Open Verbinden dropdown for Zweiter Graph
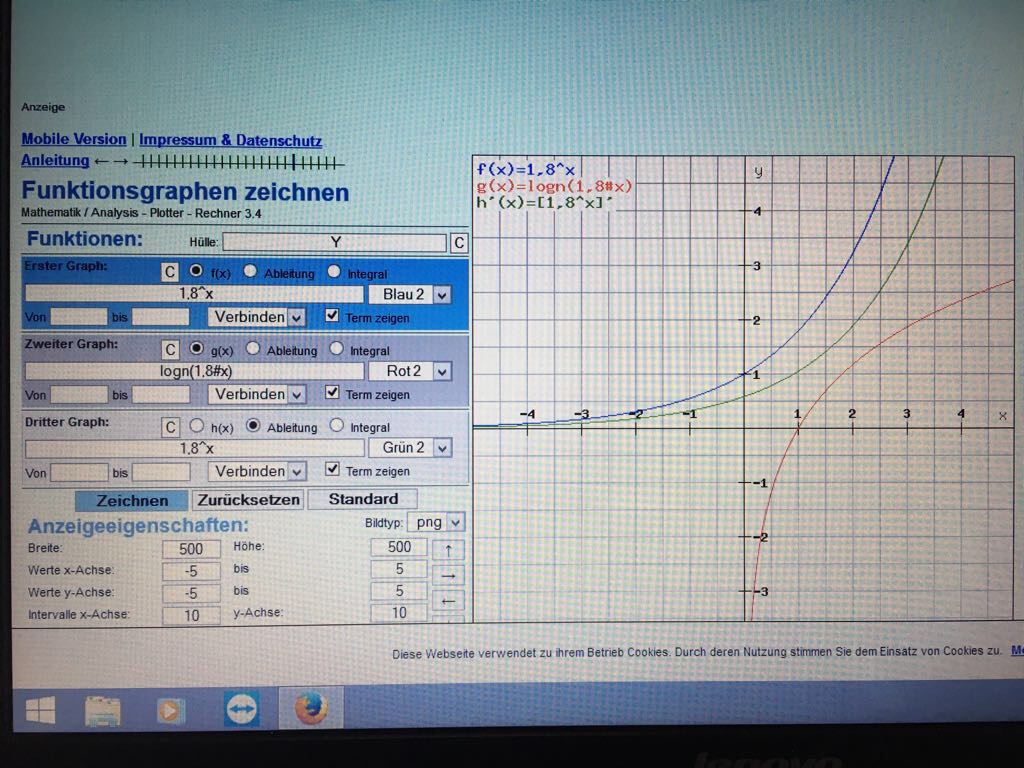 pyautogui.click(x=258, y=394)
